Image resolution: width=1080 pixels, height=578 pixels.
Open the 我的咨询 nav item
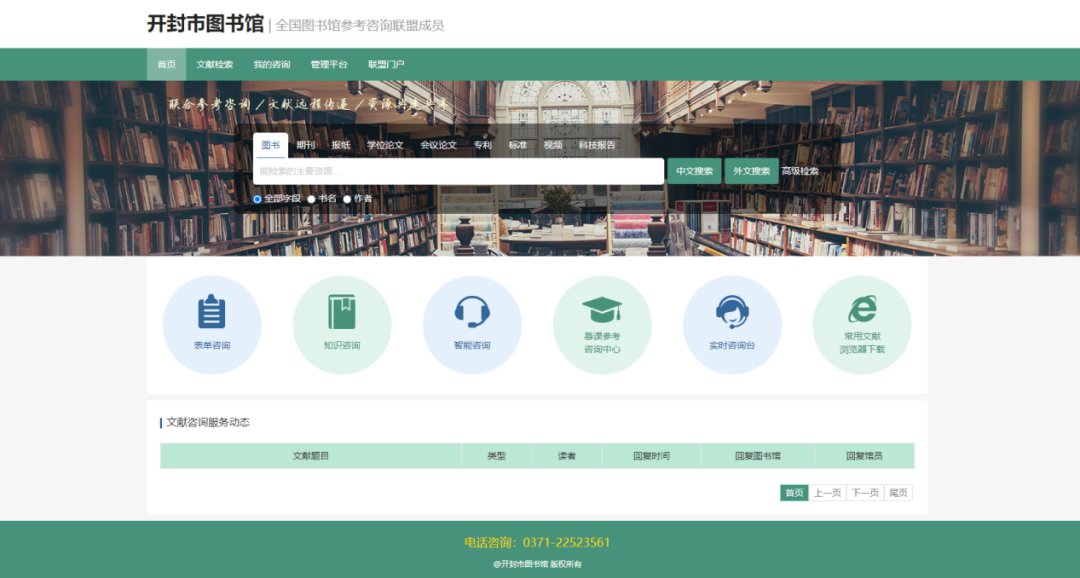coord(271,64)
